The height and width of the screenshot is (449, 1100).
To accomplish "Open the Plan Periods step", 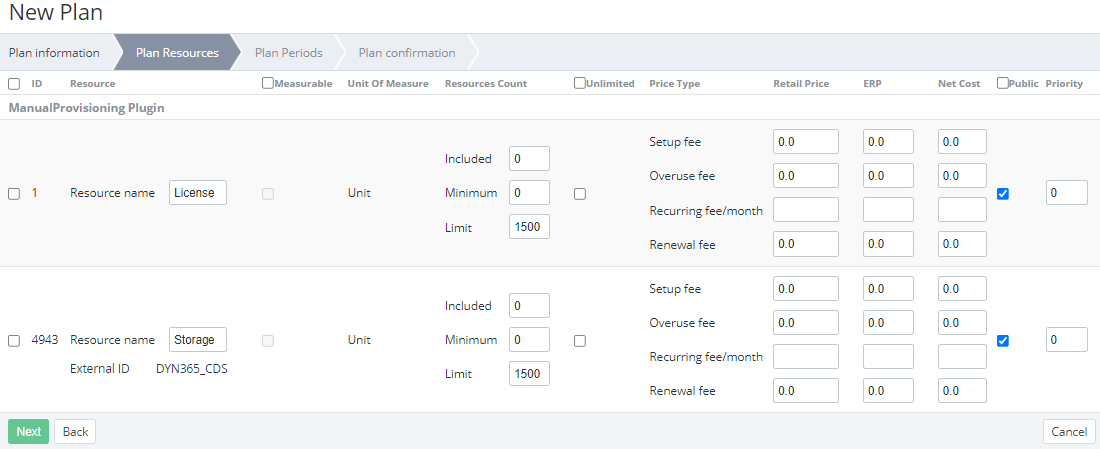I will 288,53.
